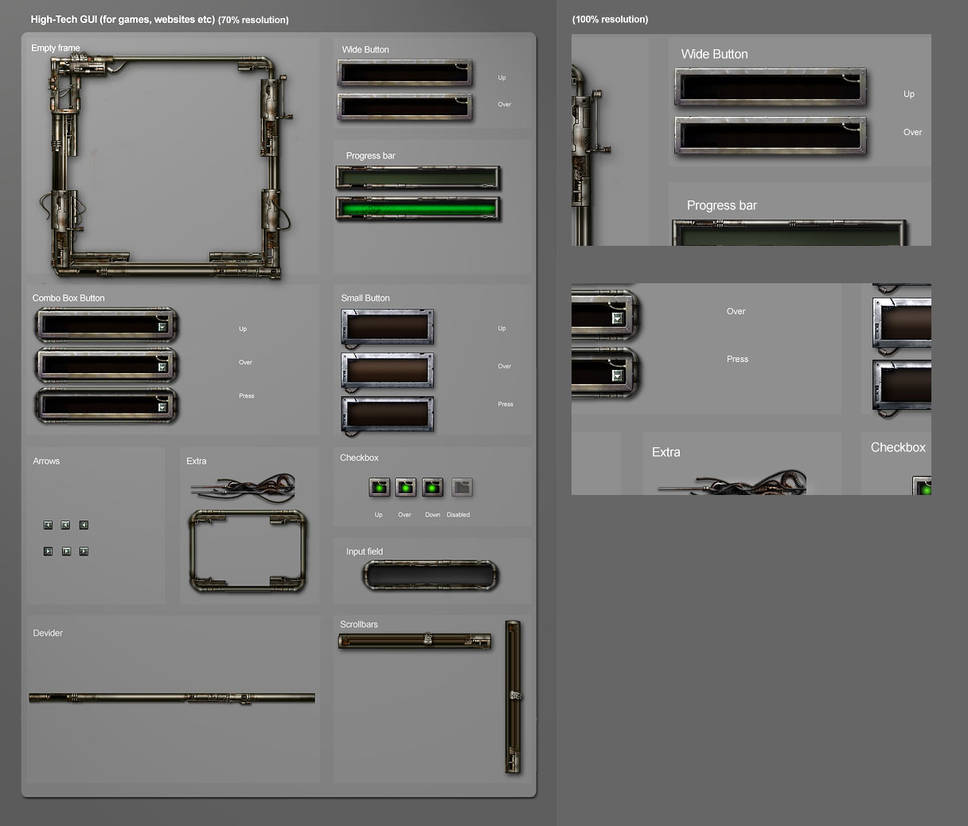The image size is (968, 826).
Task: Click the 'Input field' label
Action: [x=364, y=551]
